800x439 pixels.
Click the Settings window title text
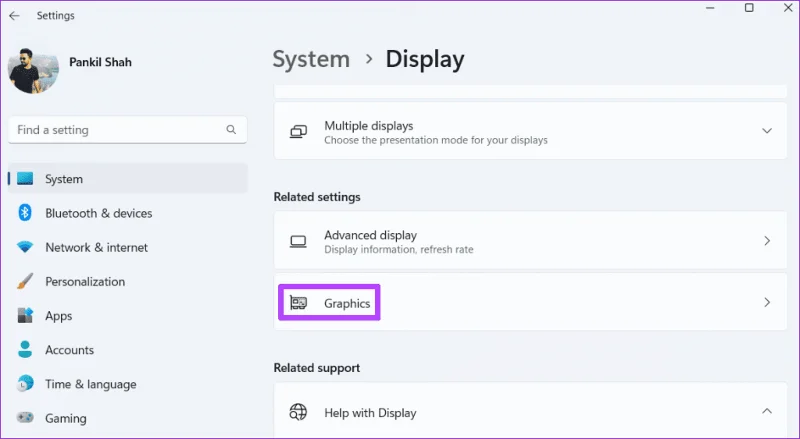(x=56, y=16)
